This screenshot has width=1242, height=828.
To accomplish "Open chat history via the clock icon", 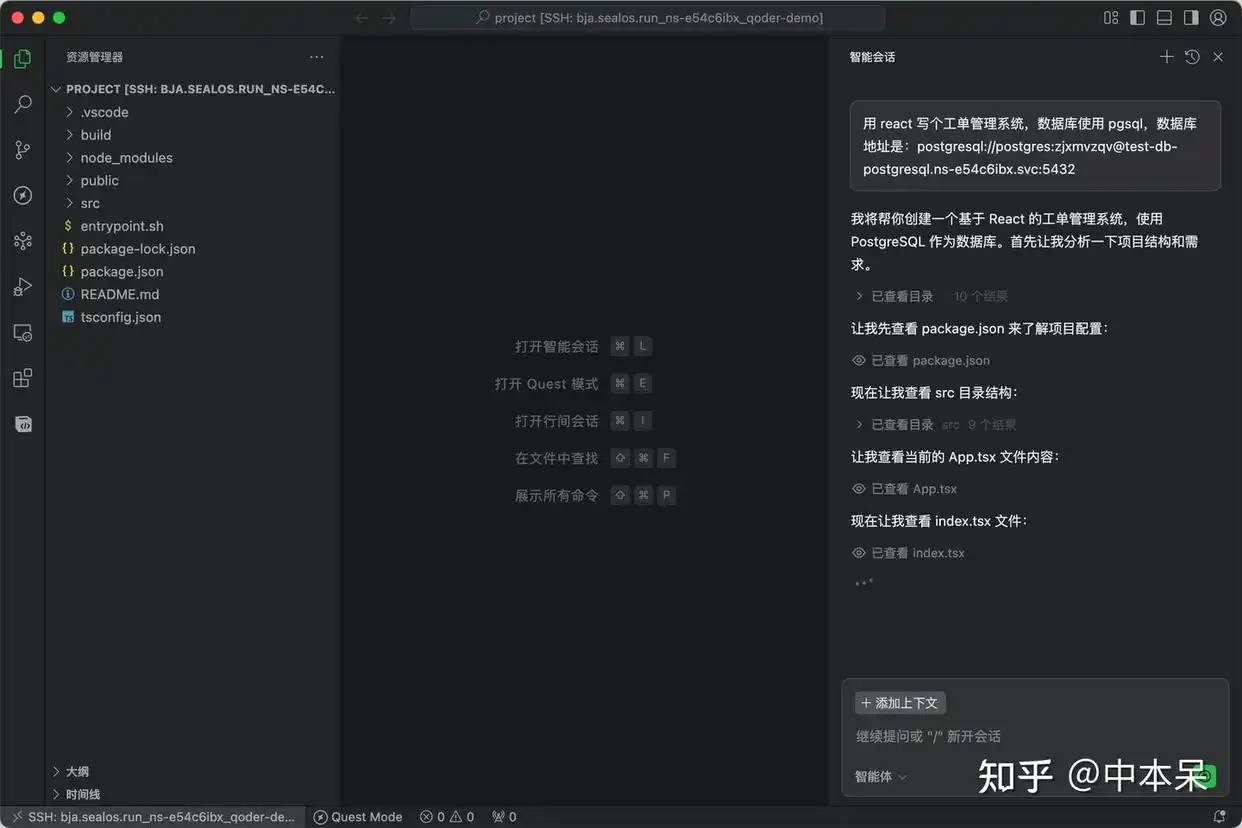I will pyautogui.click(x=1192, y=57).
